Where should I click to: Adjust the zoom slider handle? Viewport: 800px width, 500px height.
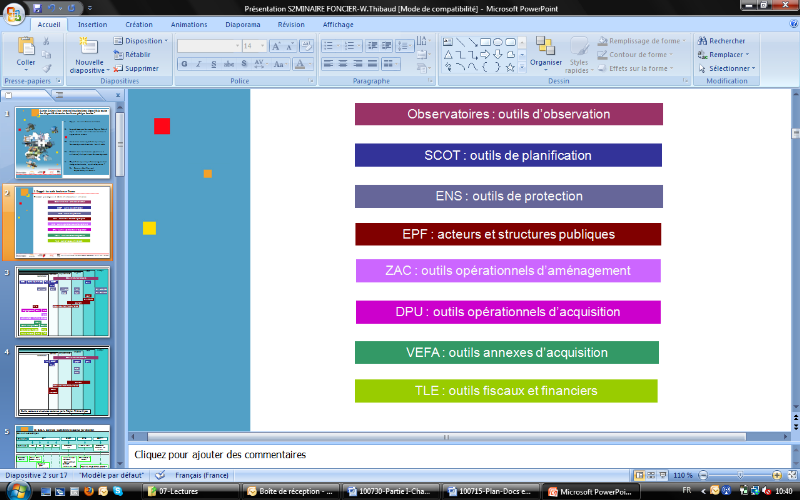tap(740, 475)
